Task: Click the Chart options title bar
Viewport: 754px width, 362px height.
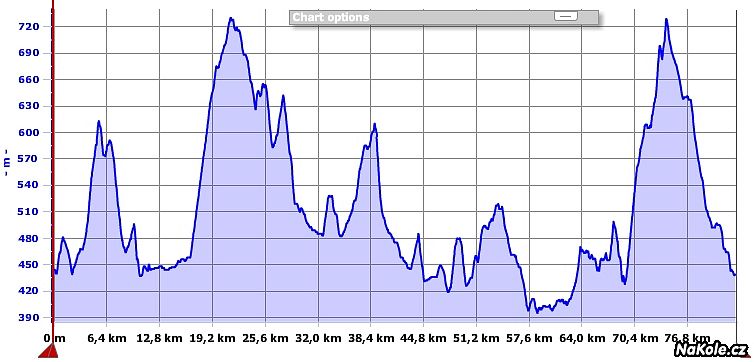Action: (x=443, y=17)
